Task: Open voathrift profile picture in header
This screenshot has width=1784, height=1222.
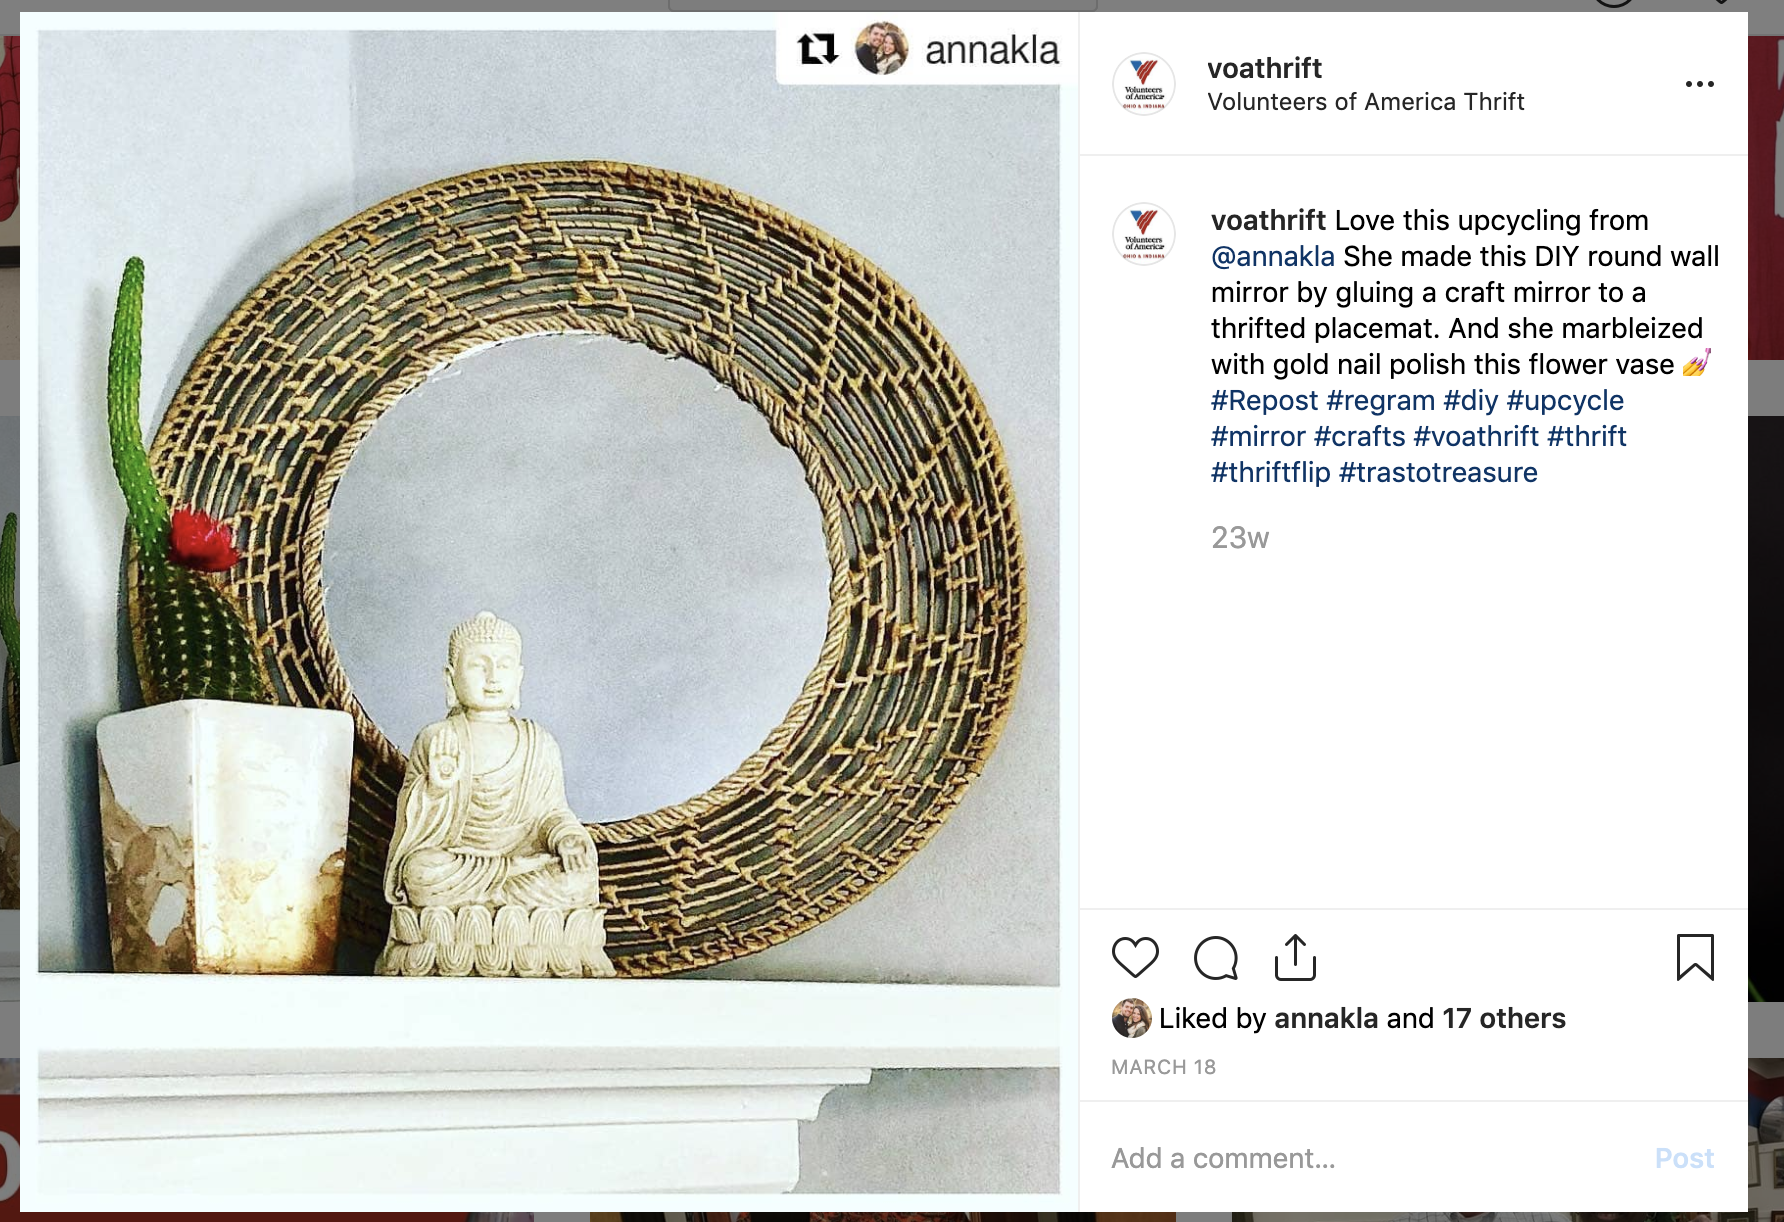Action: (1144, 84)
